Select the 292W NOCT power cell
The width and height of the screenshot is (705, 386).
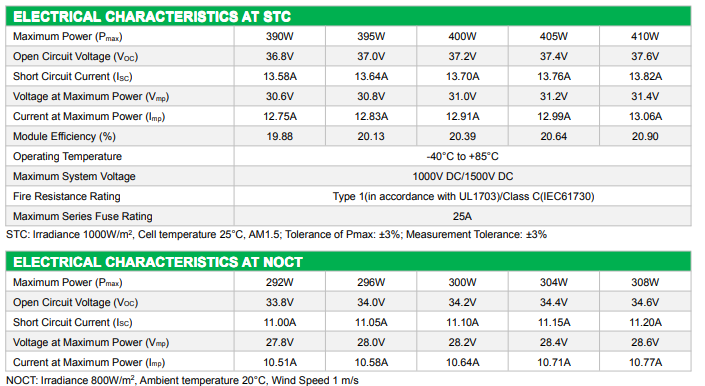279,282
